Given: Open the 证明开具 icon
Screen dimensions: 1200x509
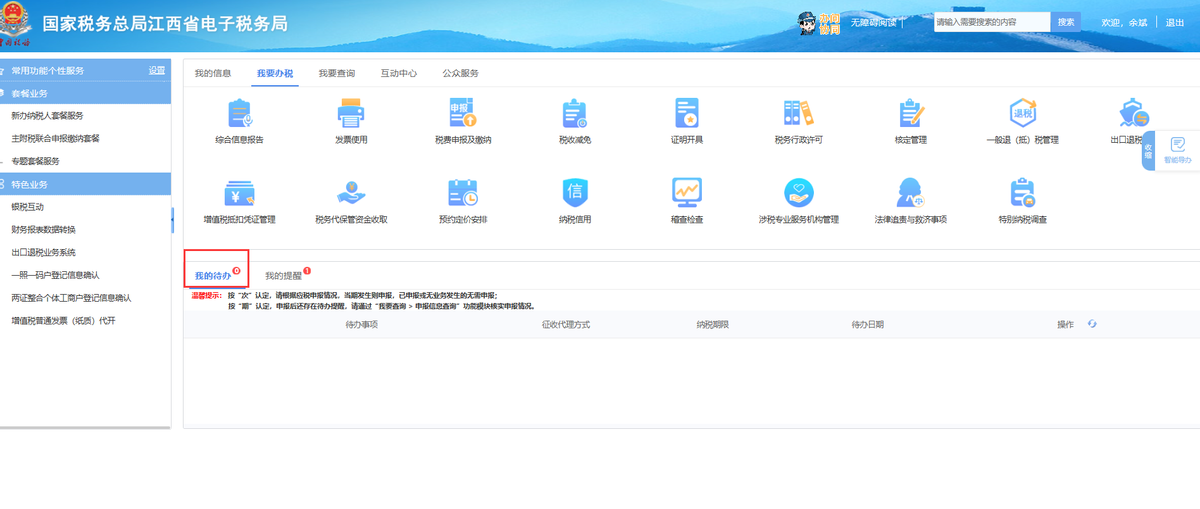Looking at the screenshot, I should click(x=687, y=114).
